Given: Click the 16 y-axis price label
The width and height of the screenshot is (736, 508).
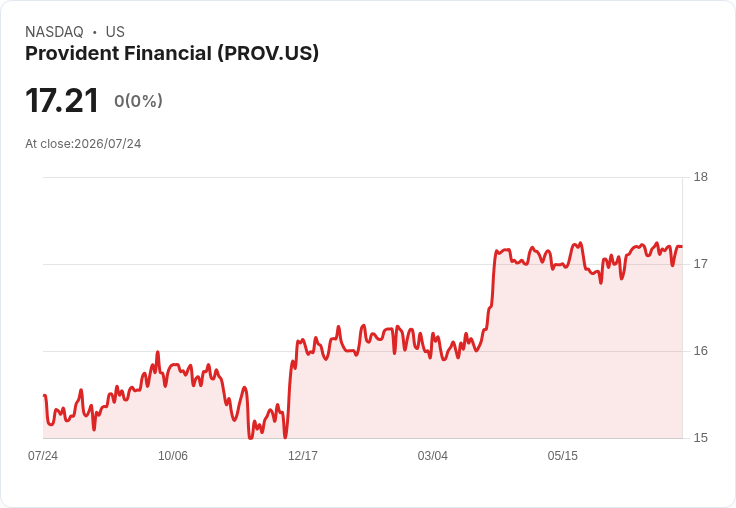Looking at the screenshot, I should (700, 351).
